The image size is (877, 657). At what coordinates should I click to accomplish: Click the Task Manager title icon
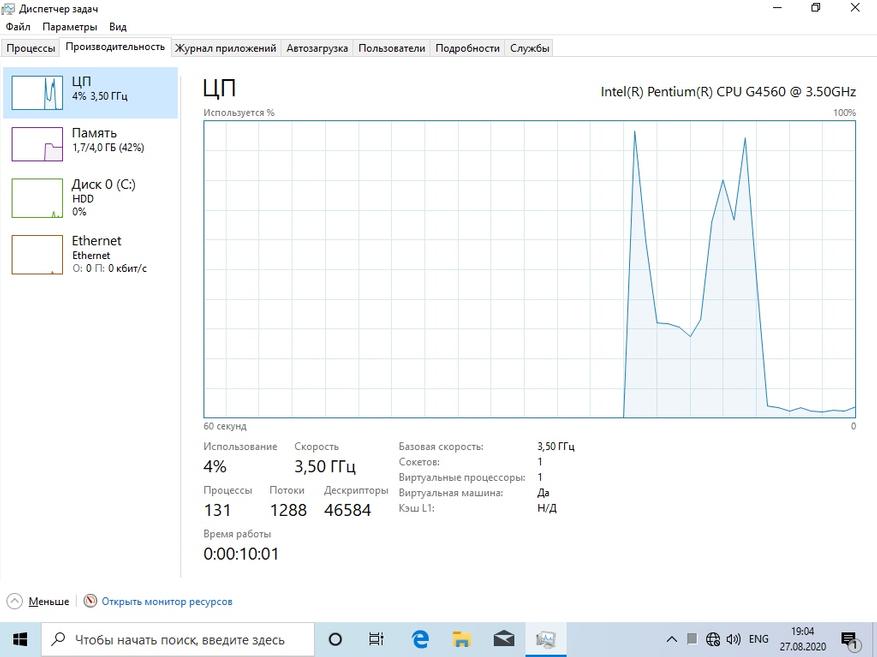click(8, 9)
